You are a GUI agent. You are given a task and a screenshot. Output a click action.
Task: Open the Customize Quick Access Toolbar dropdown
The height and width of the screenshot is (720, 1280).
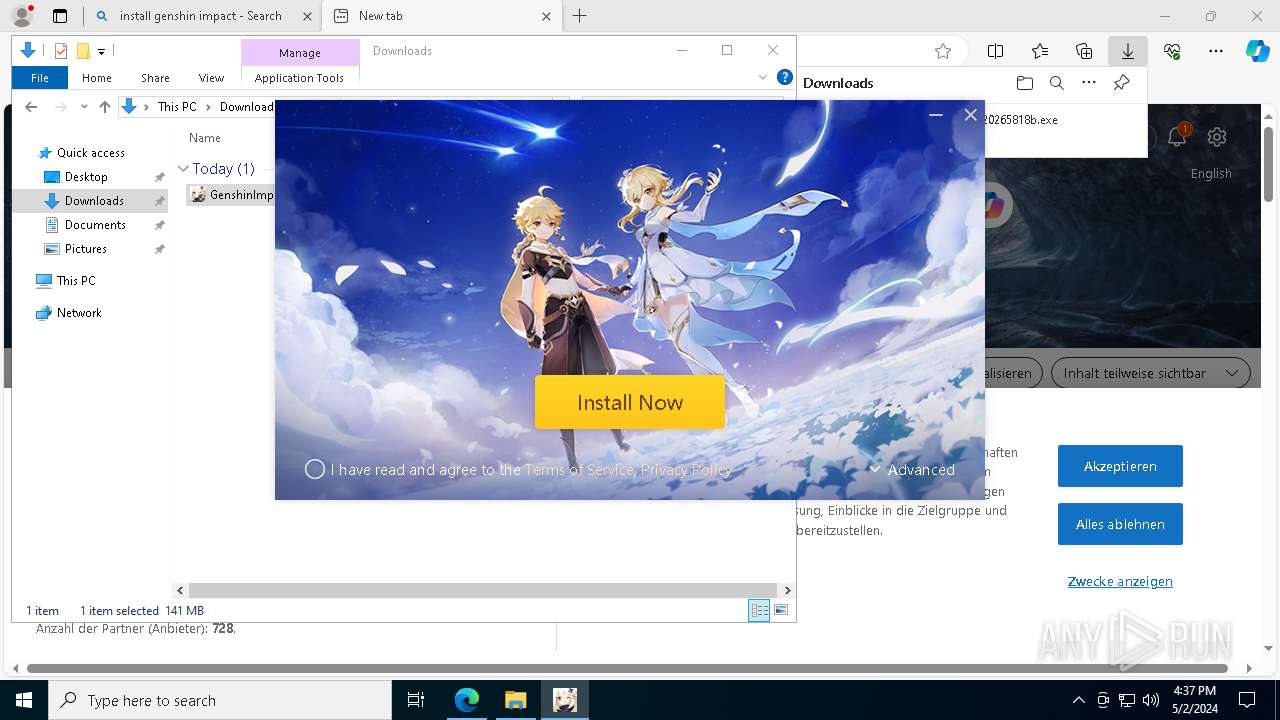[x=102, y=51]
